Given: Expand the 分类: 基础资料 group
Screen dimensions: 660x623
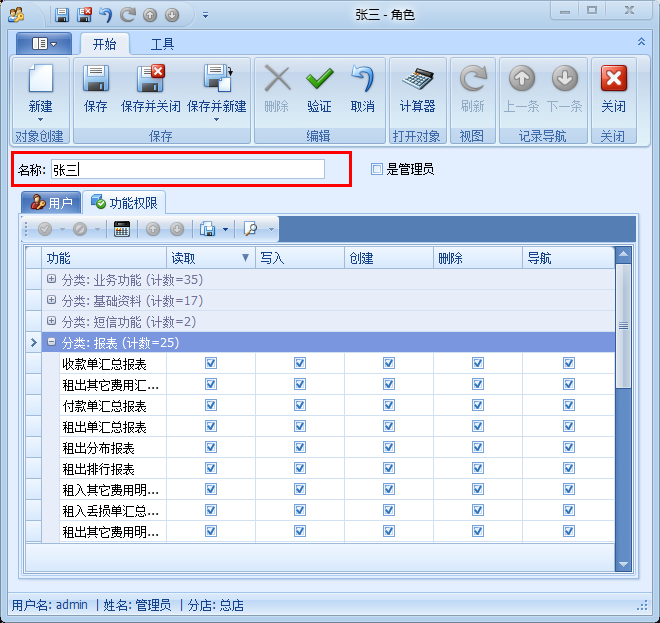Looking at the screenshot, I should click(x=51, y=300).
